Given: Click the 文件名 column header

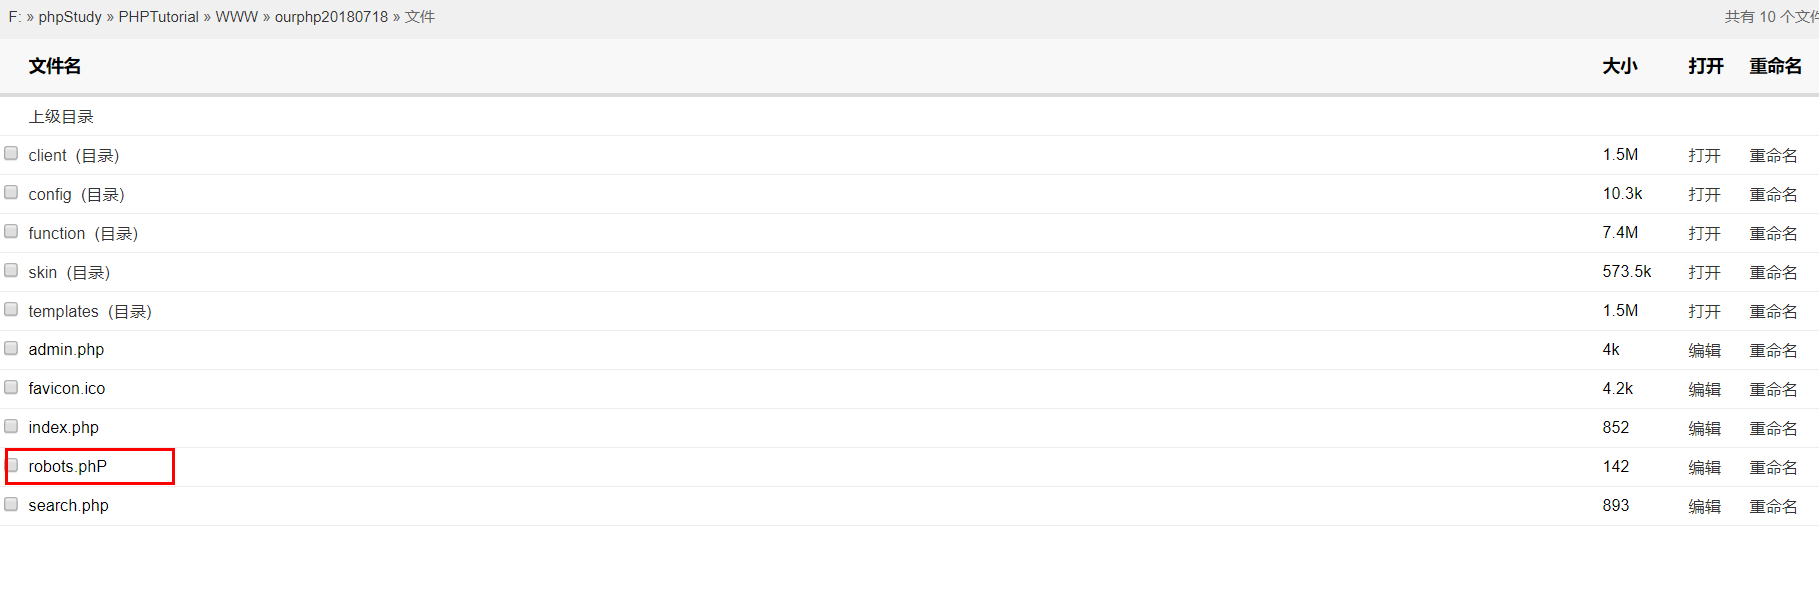Looking at the screenshot, I should (x=55, y=66).
